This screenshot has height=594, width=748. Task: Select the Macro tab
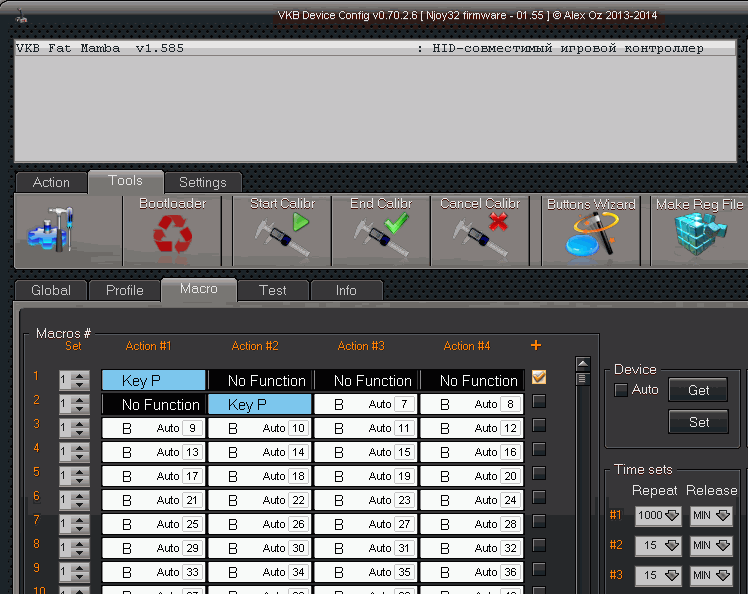[x=199, y=289]
